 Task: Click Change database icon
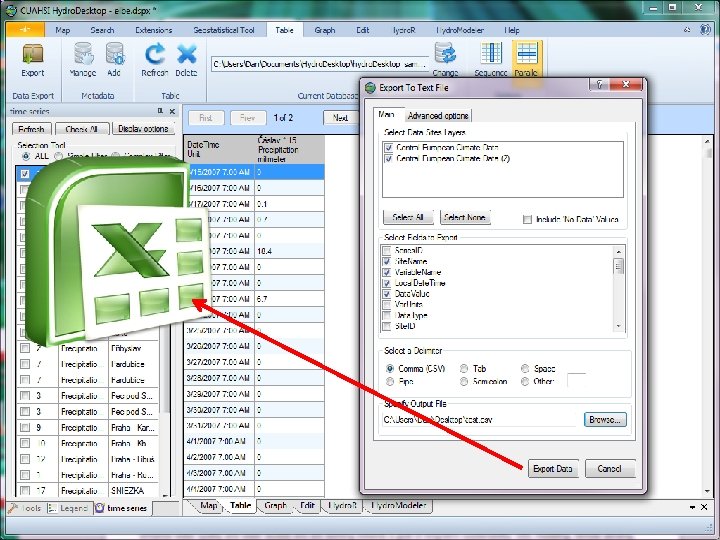tap(445, 59)
